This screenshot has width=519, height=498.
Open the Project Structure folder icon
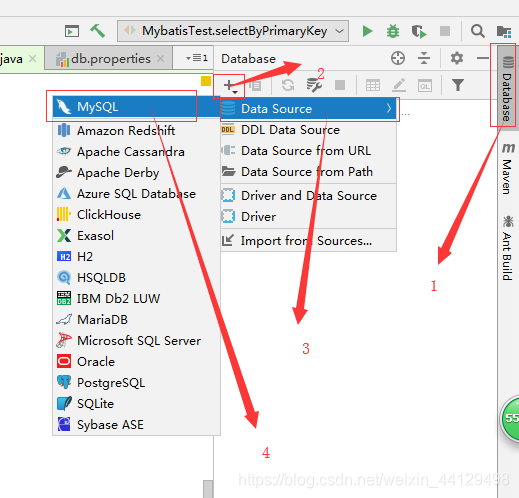tap(504, 31)
